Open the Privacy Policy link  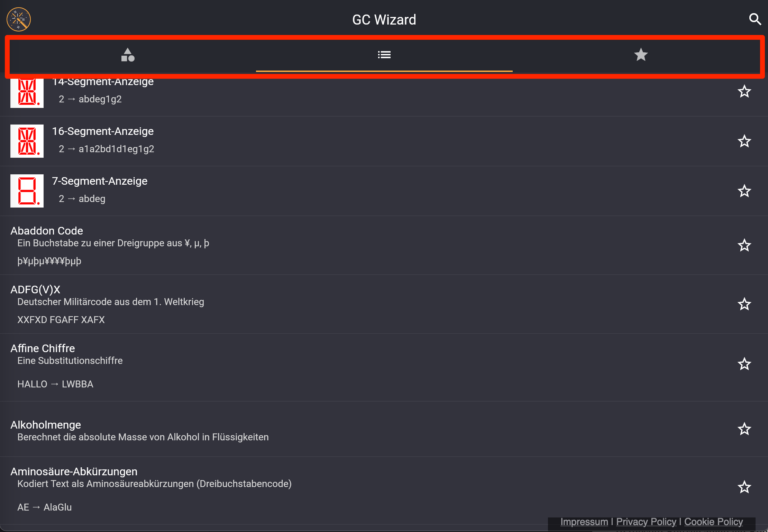(x=645, y=522)
